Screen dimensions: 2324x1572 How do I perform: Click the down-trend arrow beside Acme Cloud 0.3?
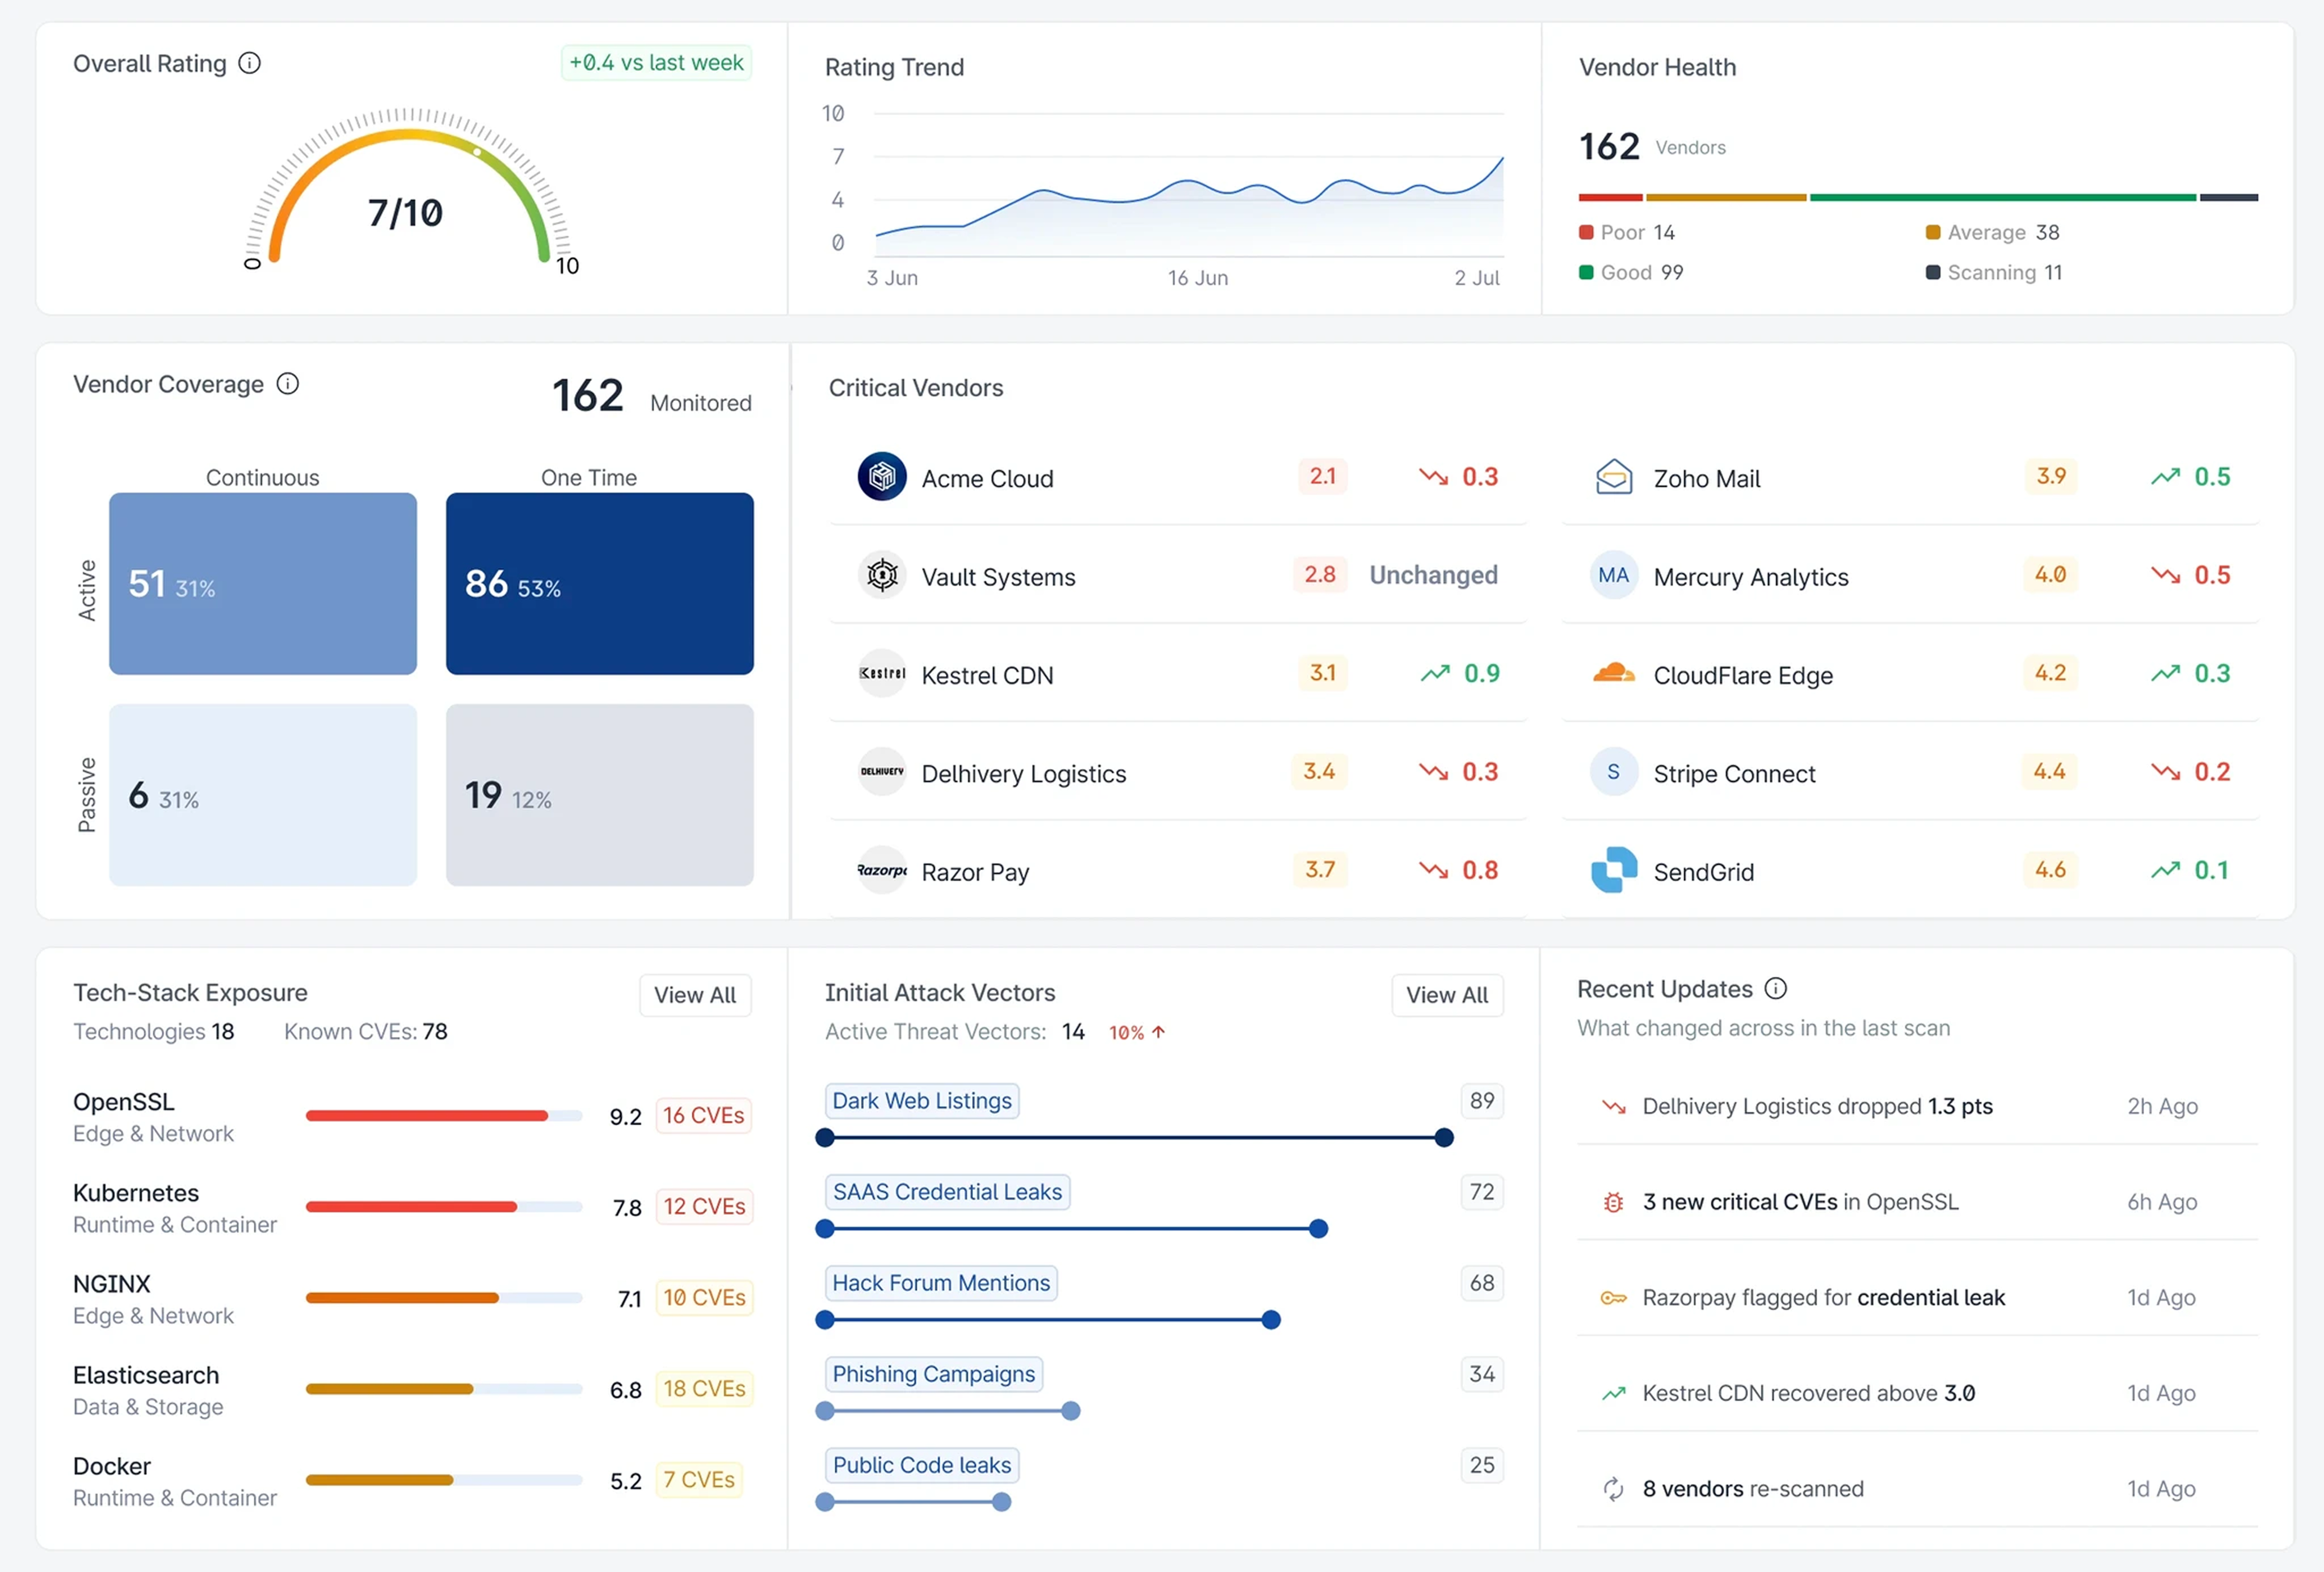[x=1434, y=477]
